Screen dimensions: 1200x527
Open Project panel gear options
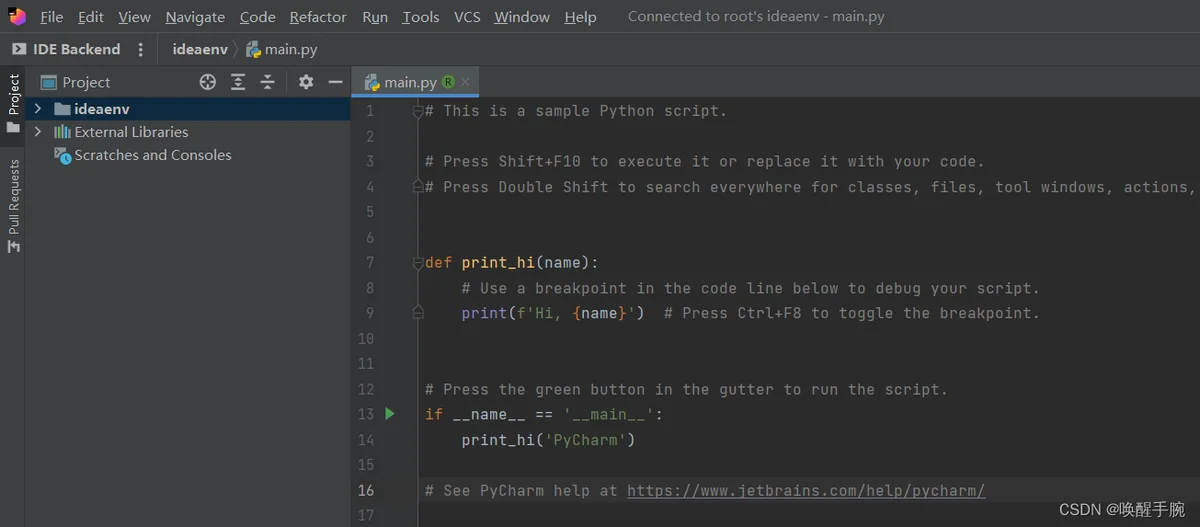click(x=306, y=82)
